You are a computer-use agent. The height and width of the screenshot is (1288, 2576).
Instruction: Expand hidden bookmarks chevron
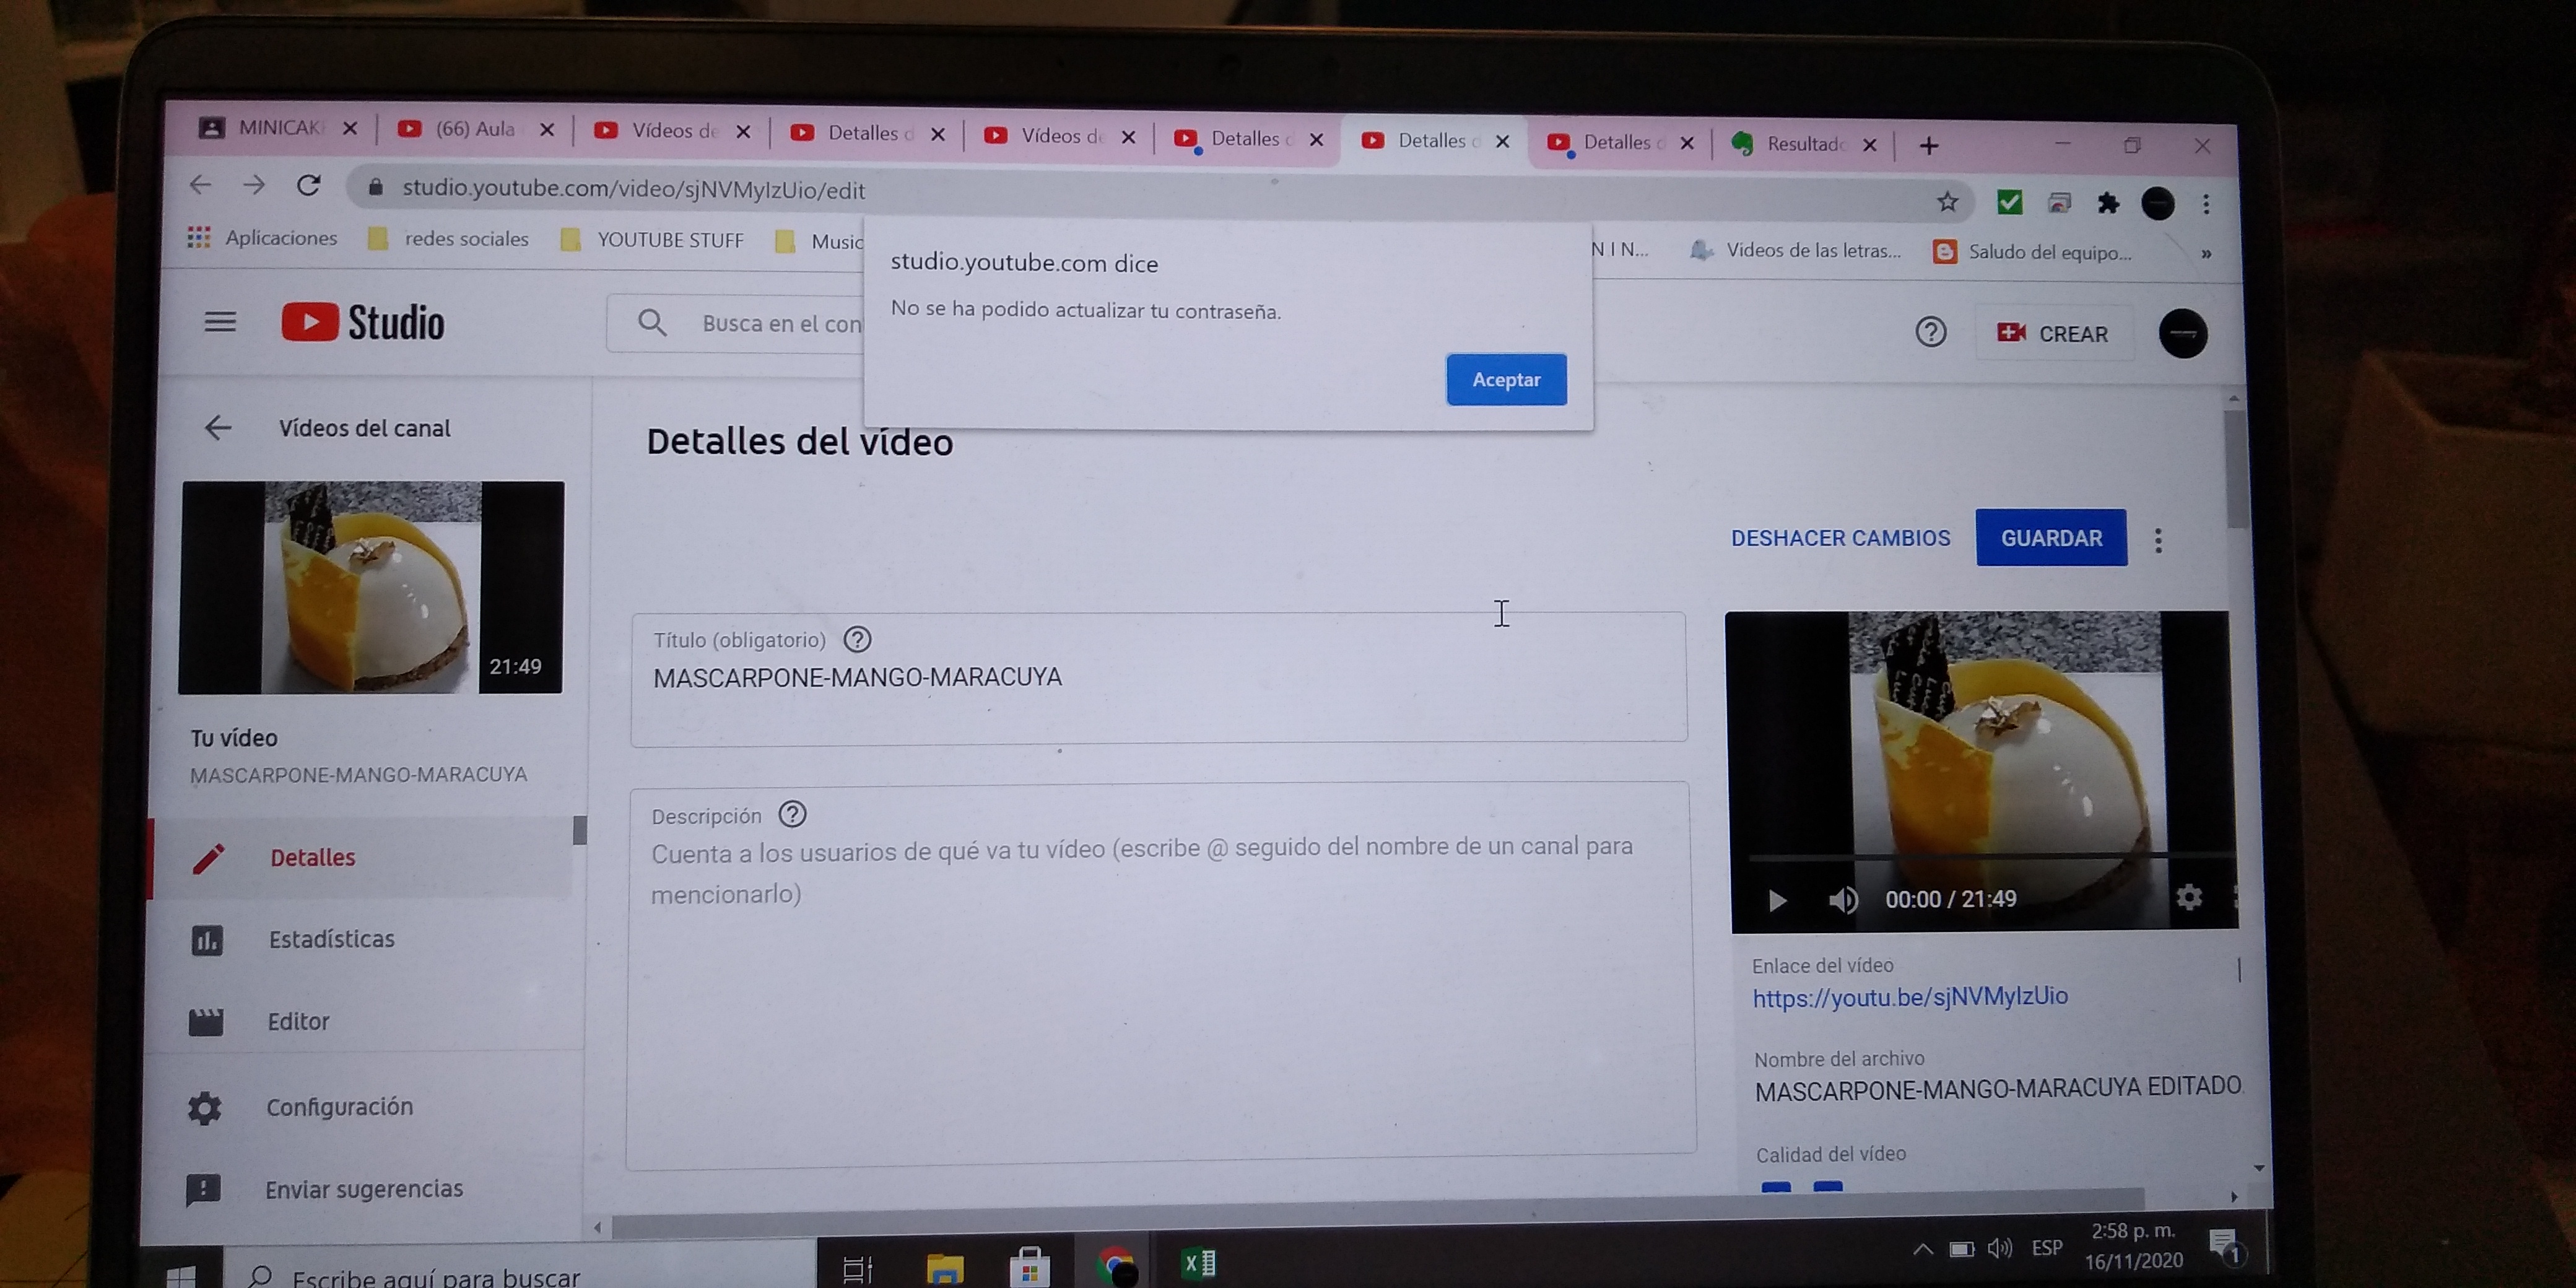pyautogui.click(x=2206, y=254)
